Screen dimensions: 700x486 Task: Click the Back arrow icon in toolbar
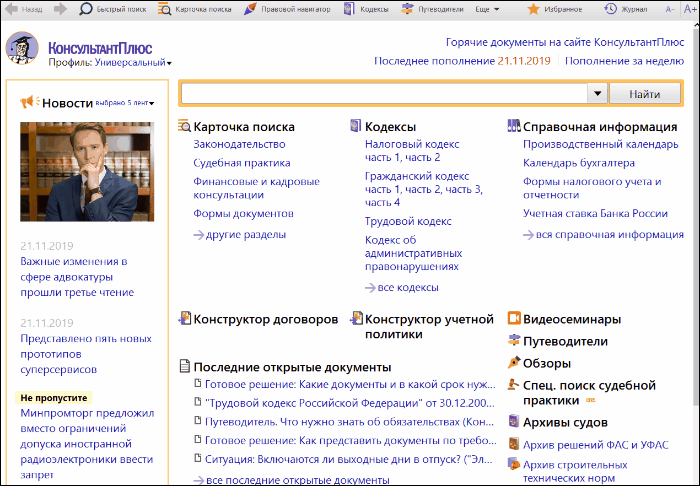tap(11, 9)
